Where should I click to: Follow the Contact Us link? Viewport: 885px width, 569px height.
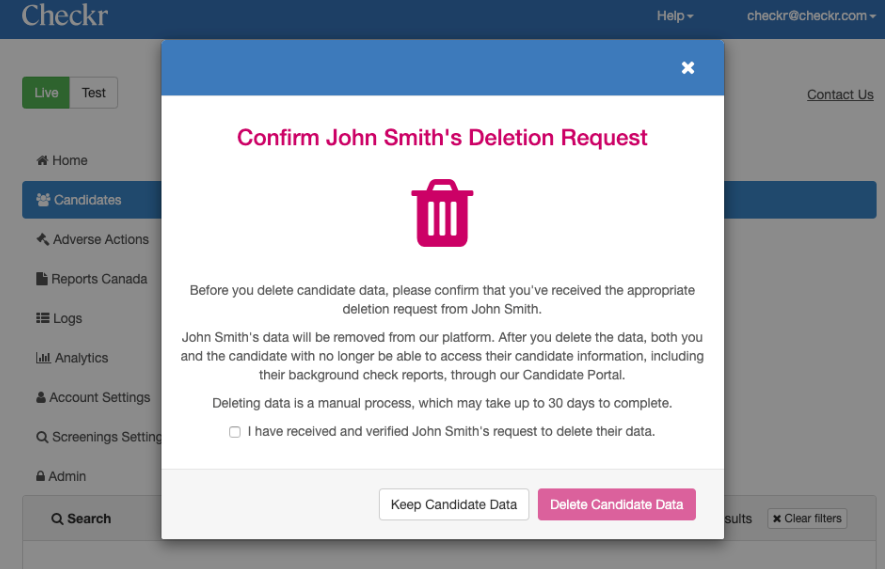point(840,95)
